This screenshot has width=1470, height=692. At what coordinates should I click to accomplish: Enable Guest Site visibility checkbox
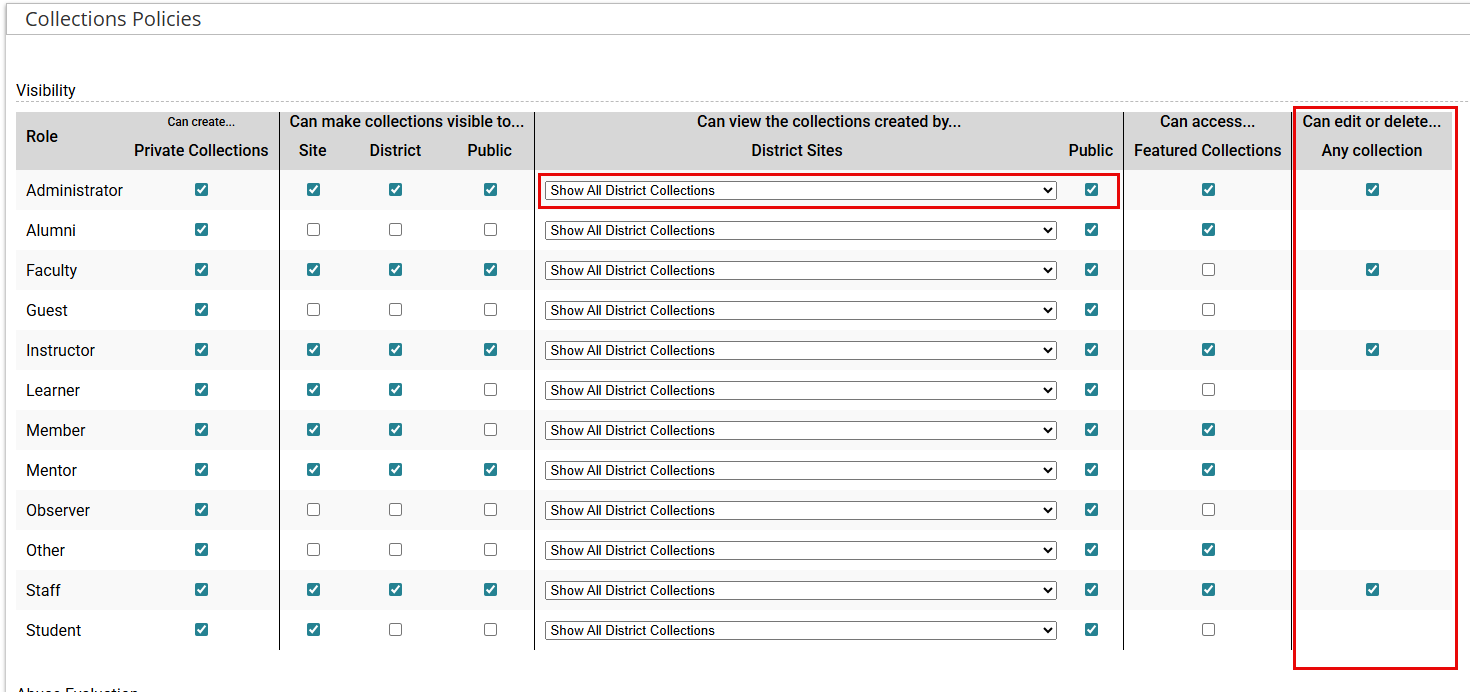point(314,310)
